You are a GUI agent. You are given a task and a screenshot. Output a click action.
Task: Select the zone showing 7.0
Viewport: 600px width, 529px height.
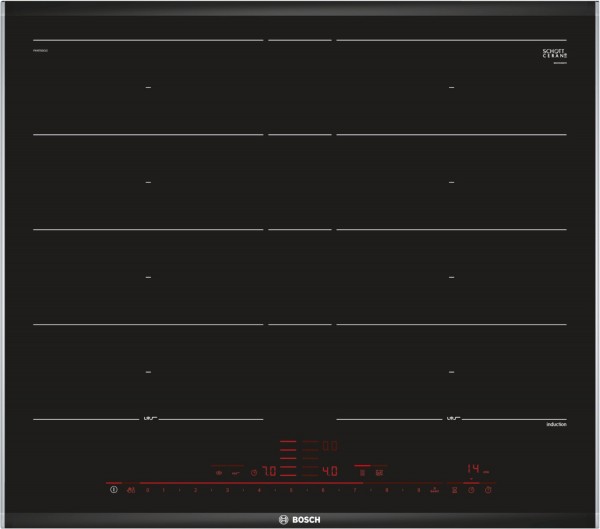pos(269,471)
